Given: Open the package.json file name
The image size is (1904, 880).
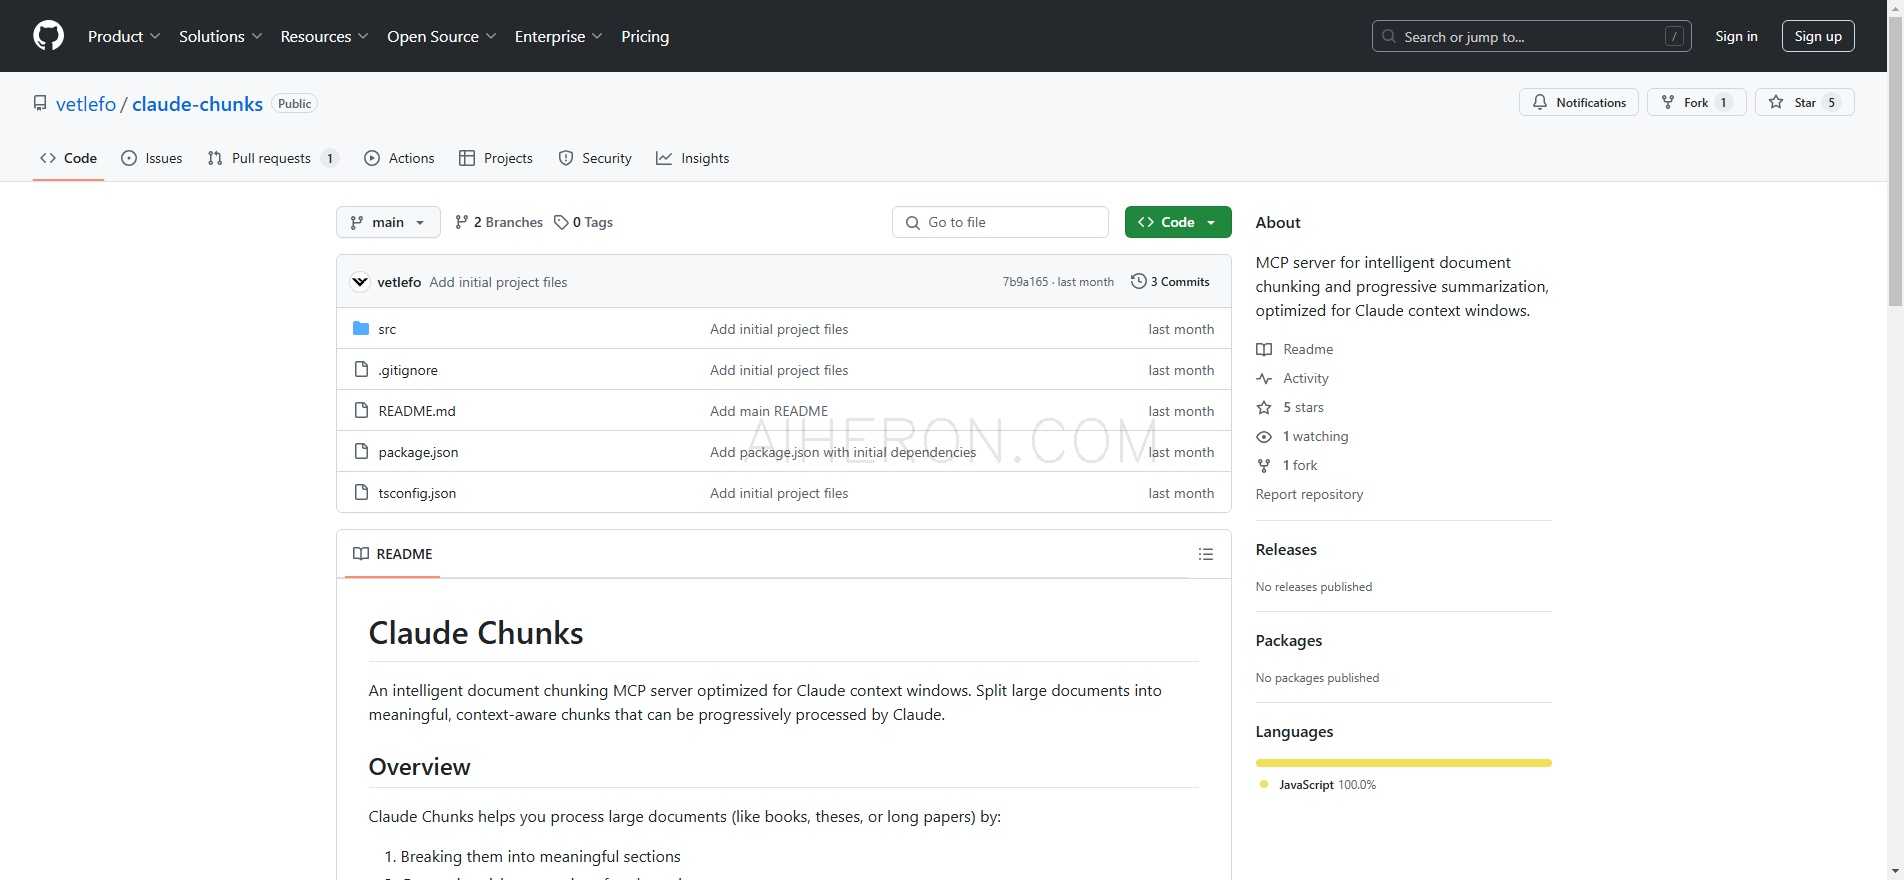Looking at the screenshot, I should tap(418, 452).
